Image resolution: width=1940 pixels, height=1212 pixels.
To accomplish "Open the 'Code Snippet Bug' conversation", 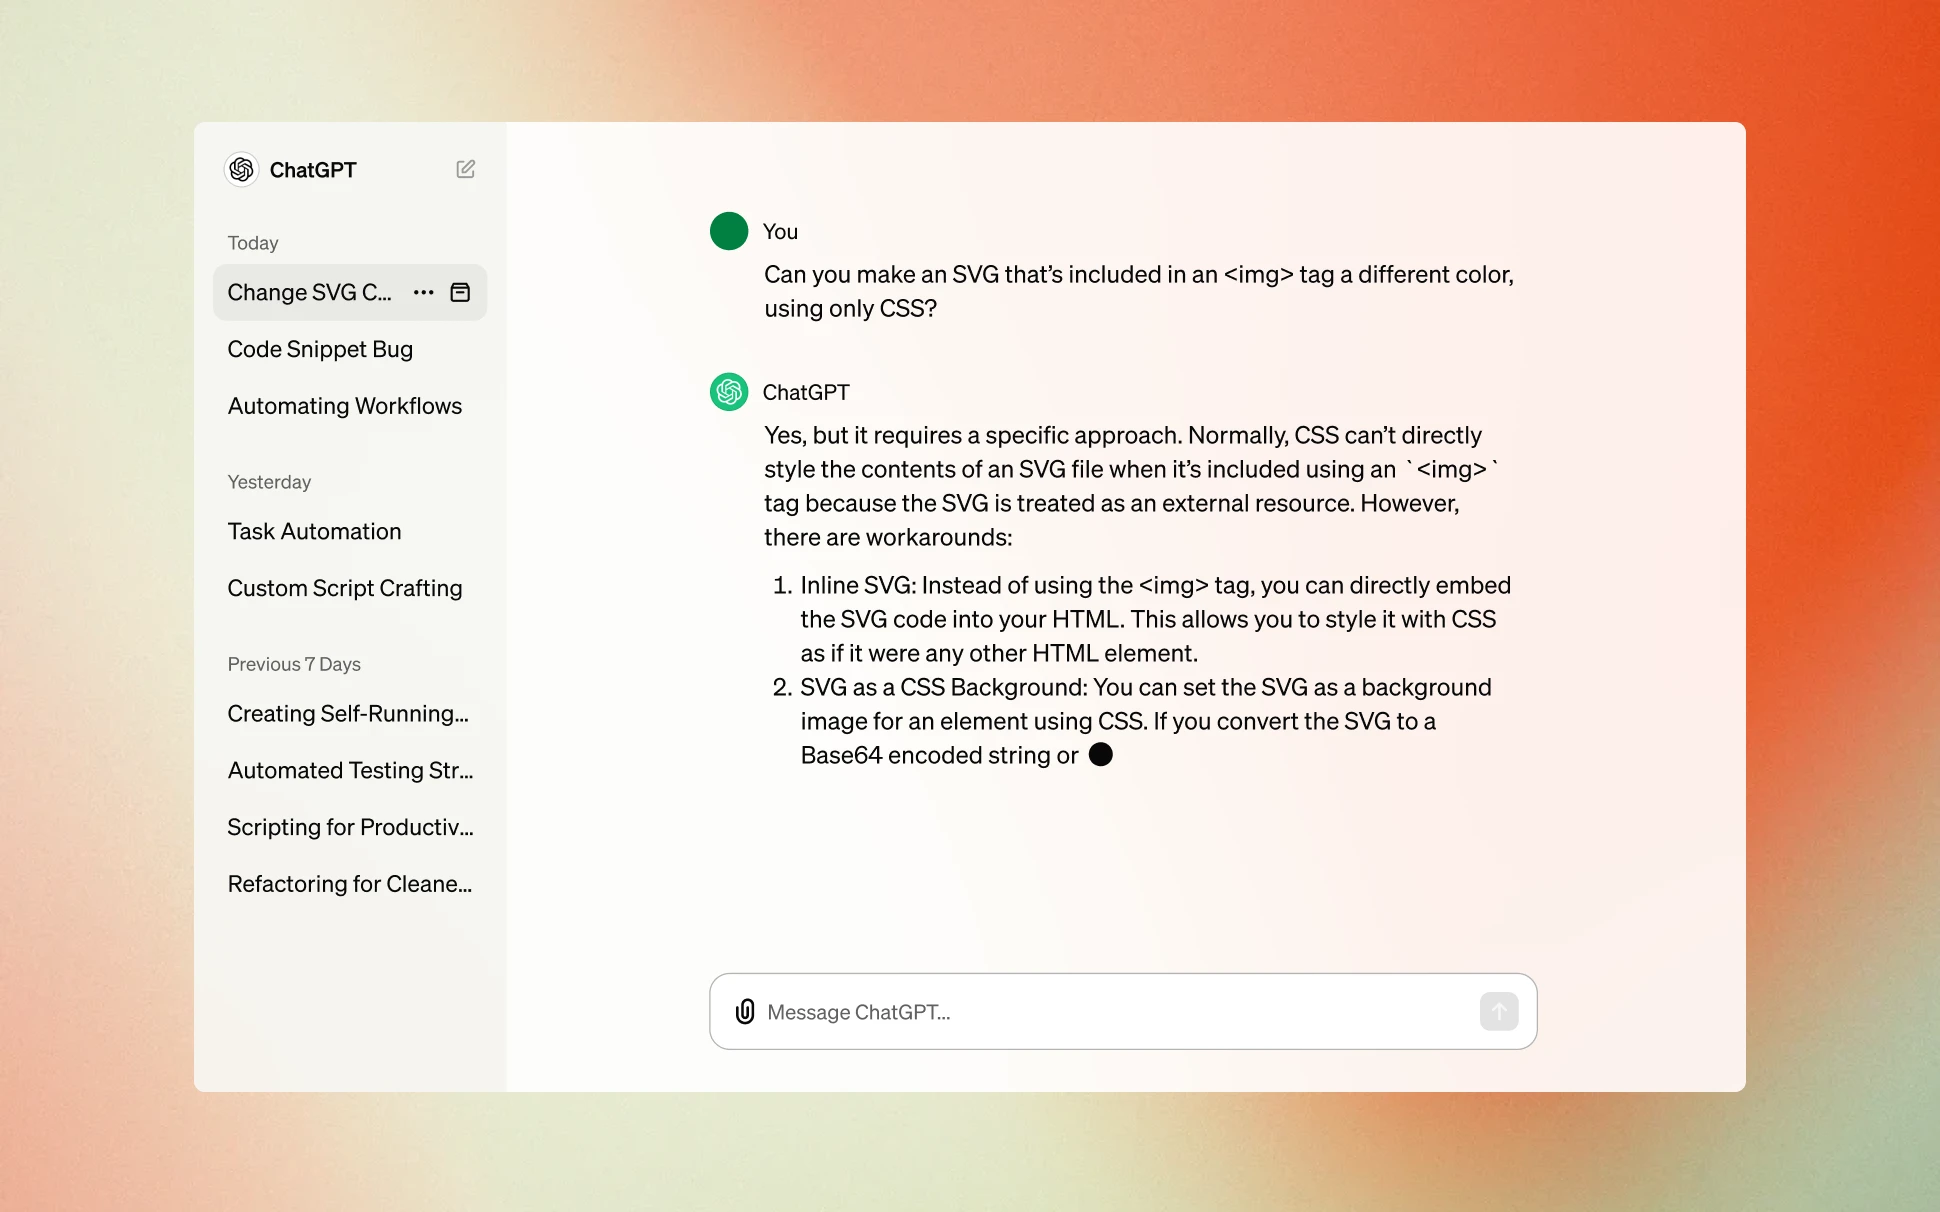I will (320, 349).
